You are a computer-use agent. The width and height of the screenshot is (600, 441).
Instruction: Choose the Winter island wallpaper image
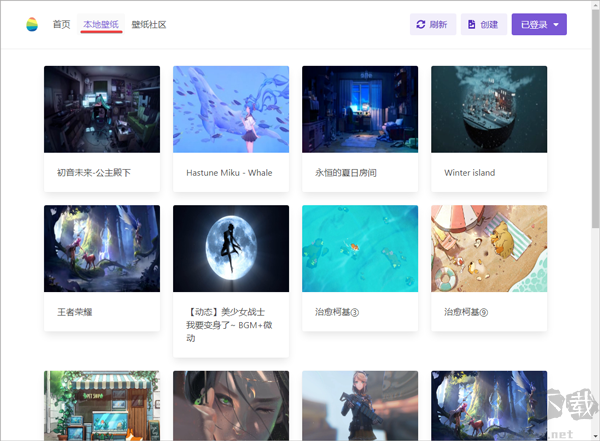[x=489, y=109]
